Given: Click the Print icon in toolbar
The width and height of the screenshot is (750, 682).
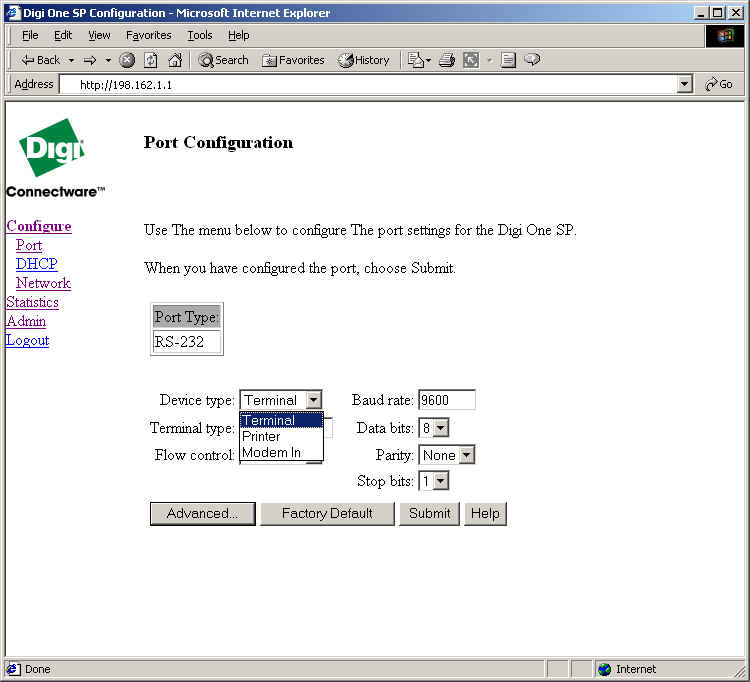Looking at the screenshot, I should [446, 60].
